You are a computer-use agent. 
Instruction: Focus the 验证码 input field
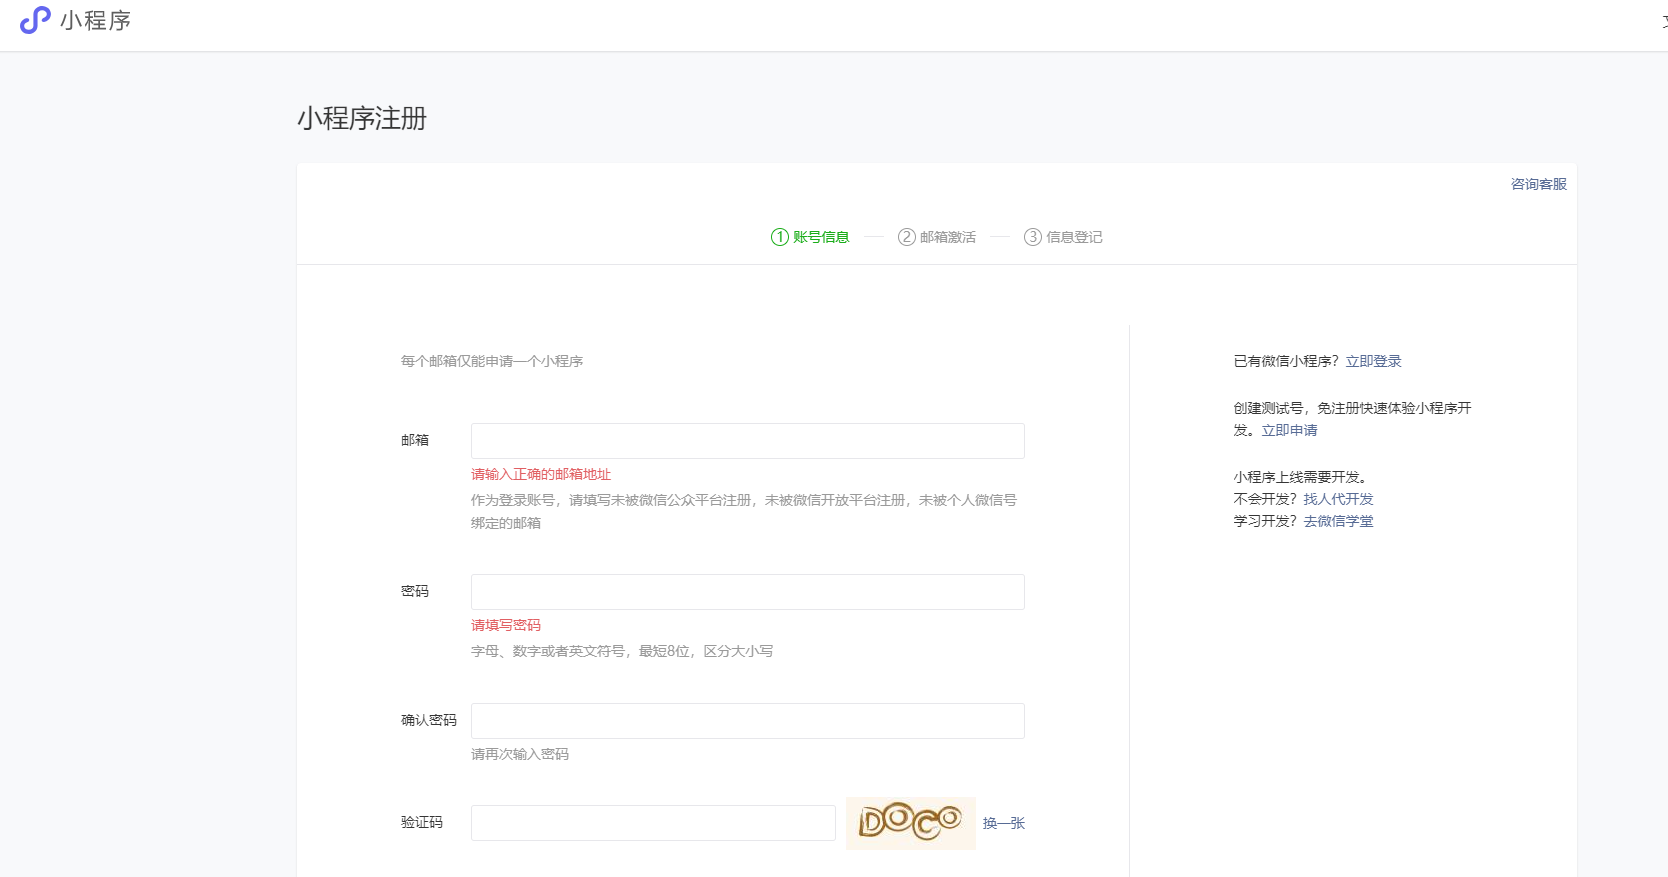coord(653,823)
